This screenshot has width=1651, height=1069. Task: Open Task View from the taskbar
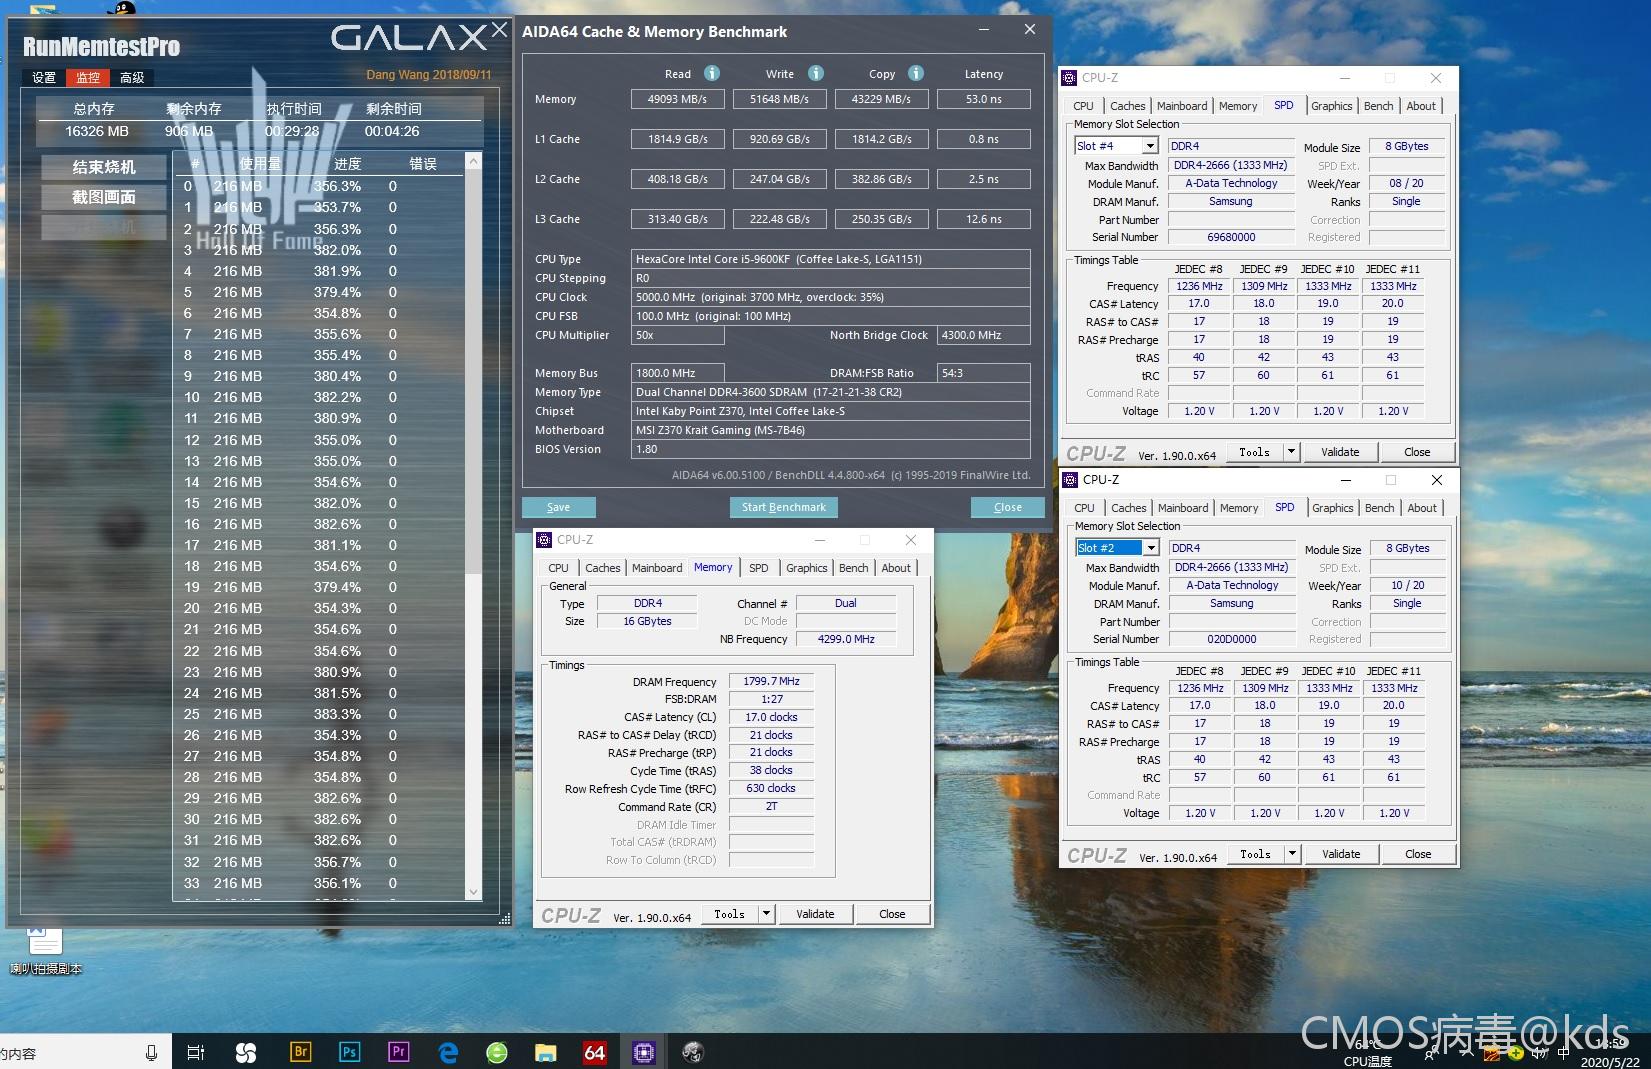pos(196,1052)
